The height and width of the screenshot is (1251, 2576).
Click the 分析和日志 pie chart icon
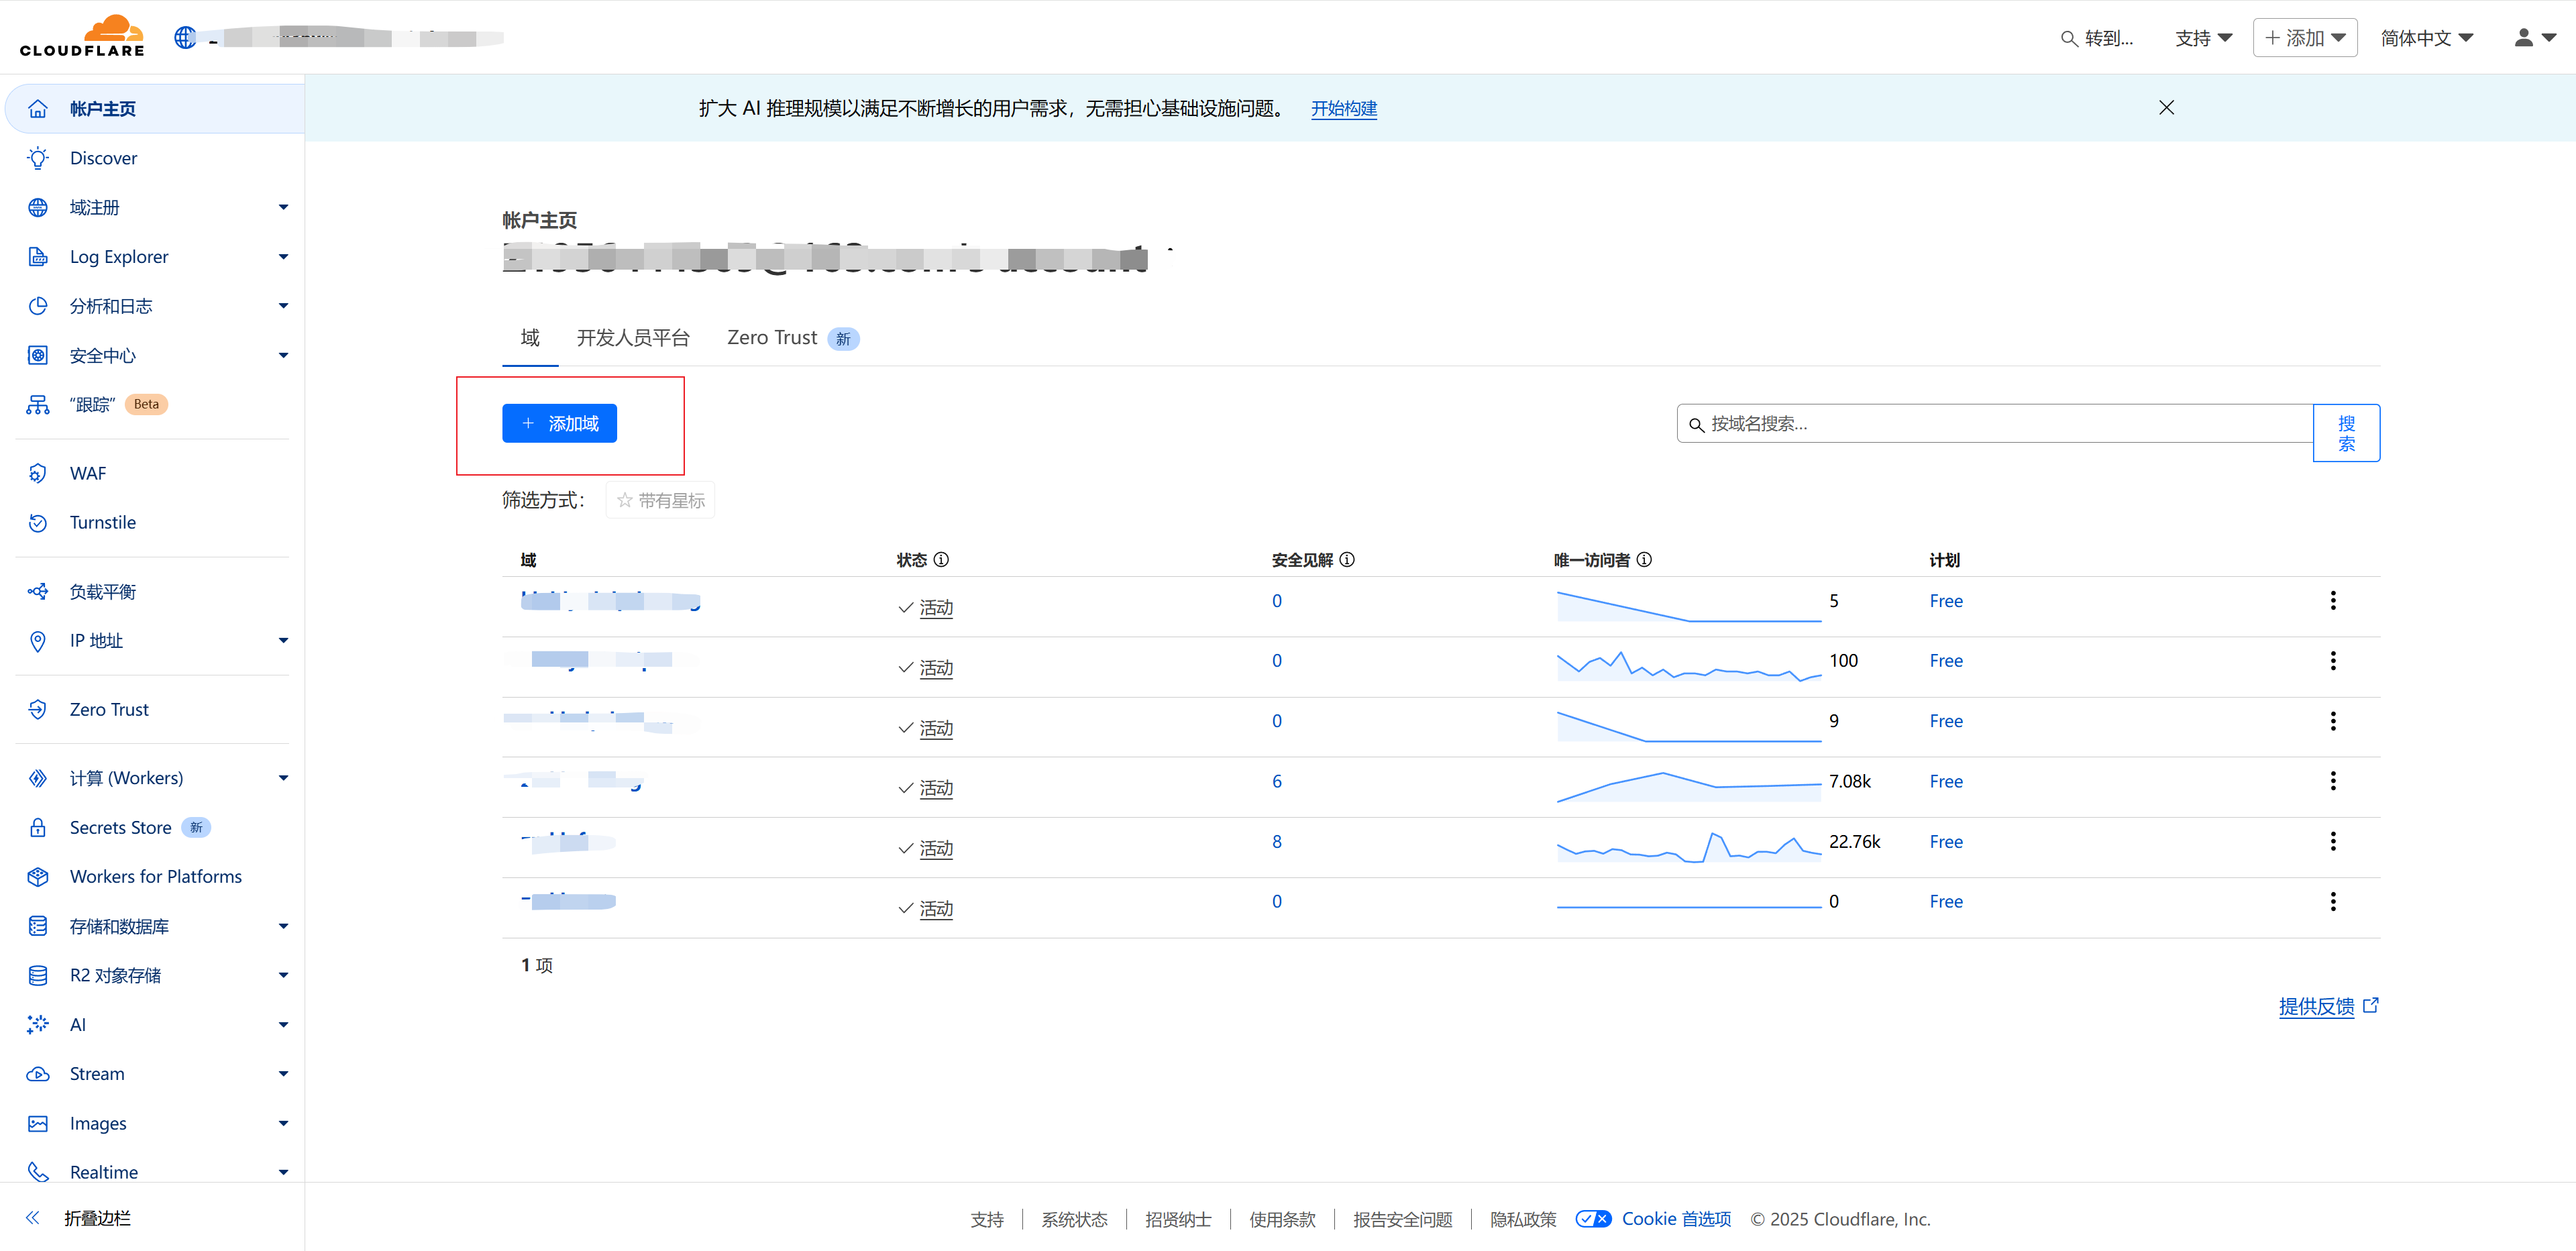click(38, 306)
